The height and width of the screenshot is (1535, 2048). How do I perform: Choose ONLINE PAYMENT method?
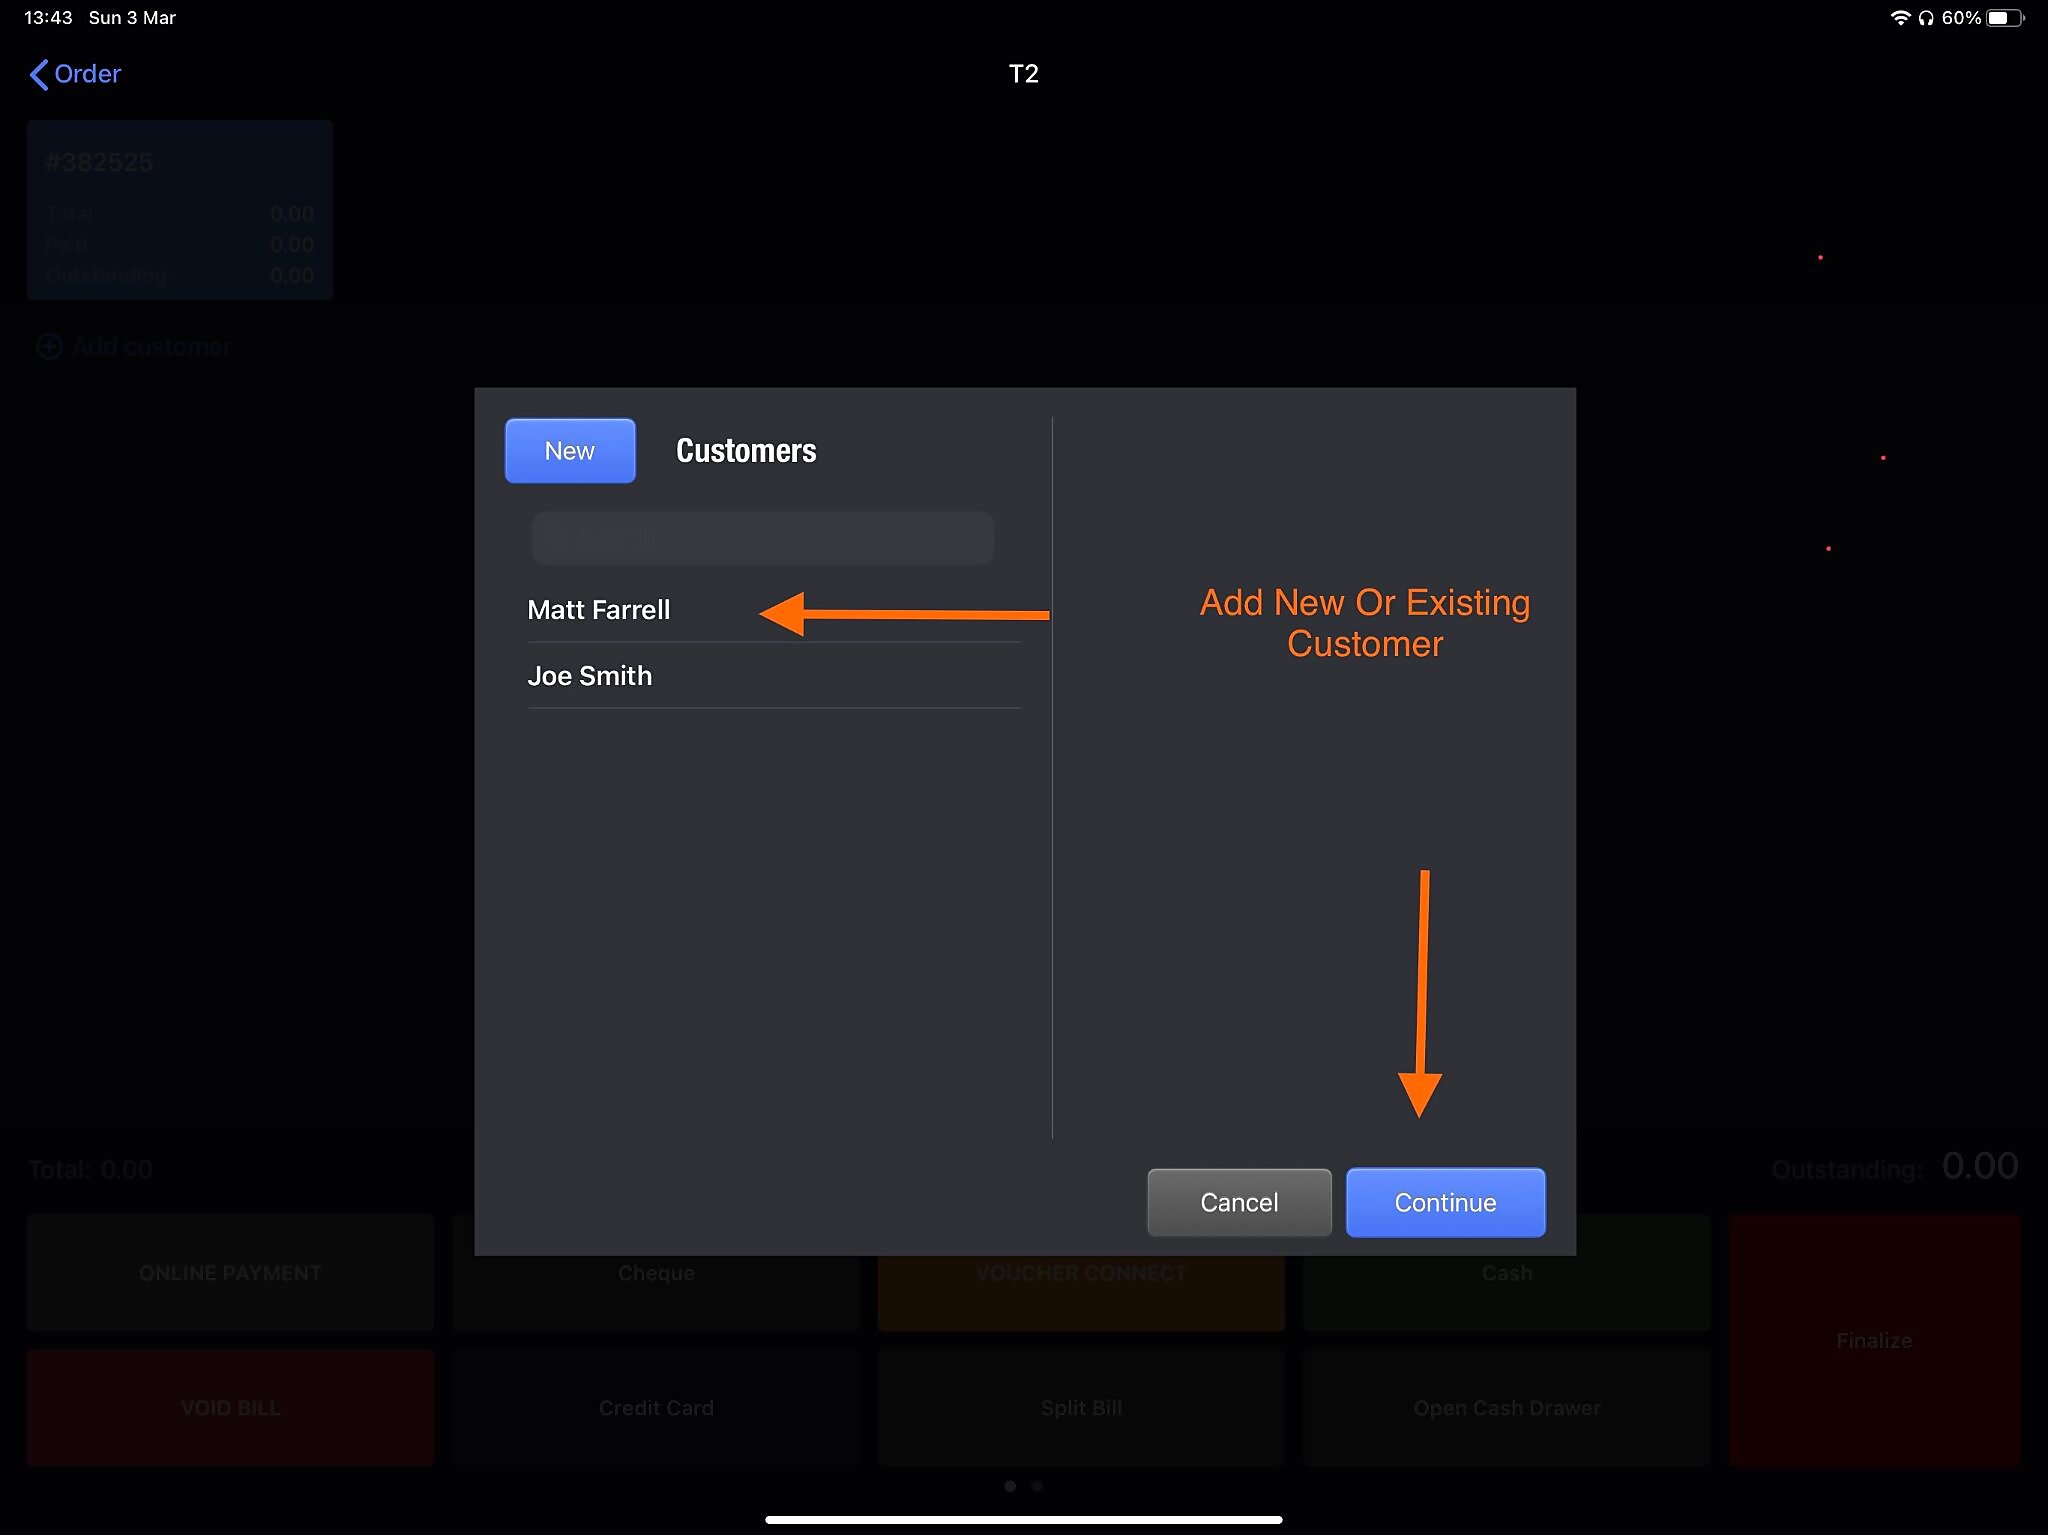(x=230, y=1273)
